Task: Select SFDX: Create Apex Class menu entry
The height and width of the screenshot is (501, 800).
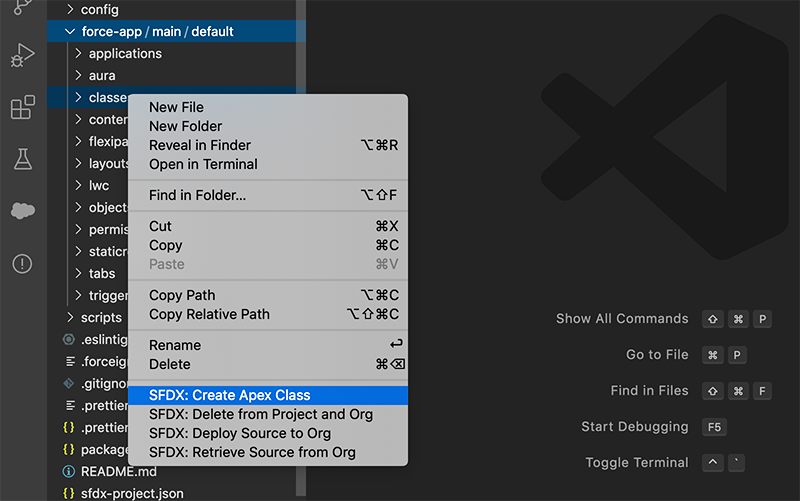Action: (x=229, y=395)
